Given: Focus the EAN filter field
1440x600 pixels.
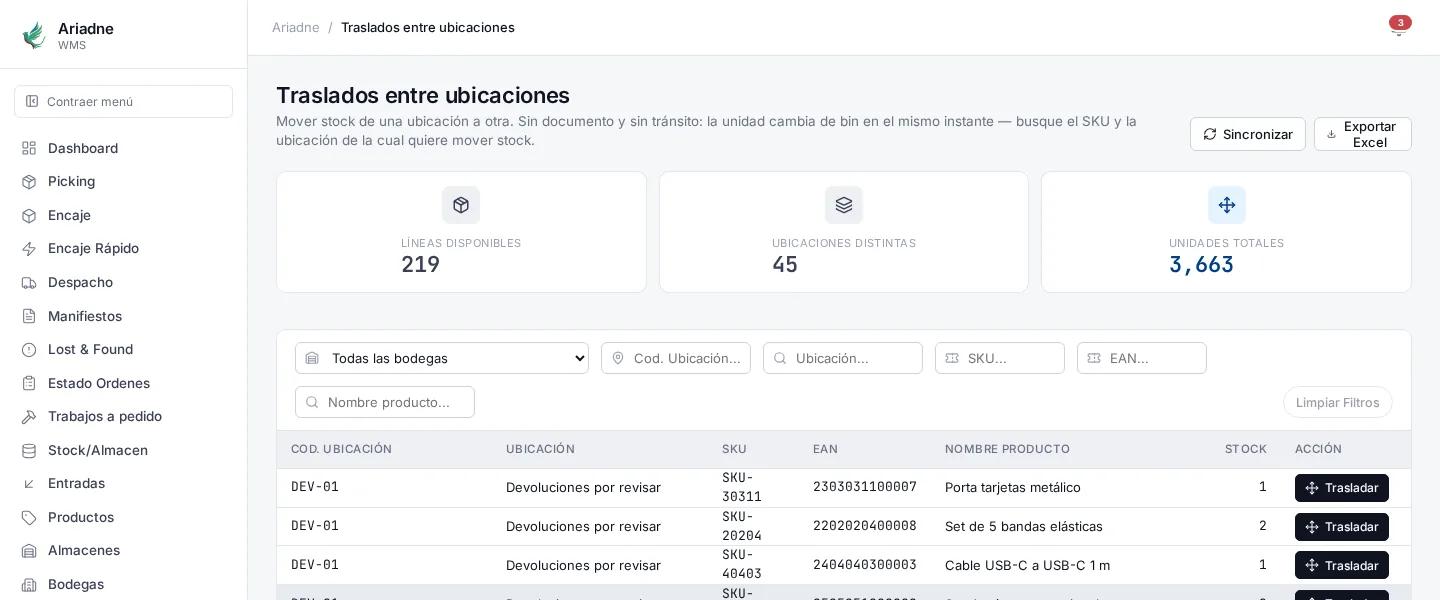Looking at the screenshot, I should pyautogui.click(x=1142, y=358).
